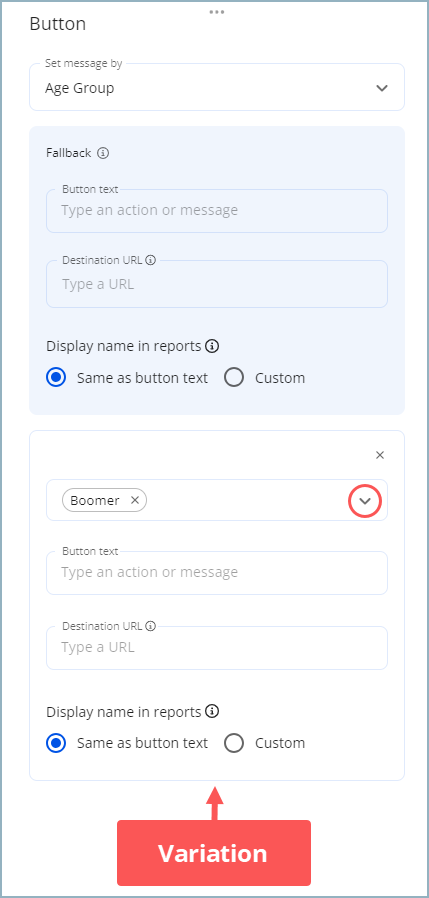Close the Boomer variation card

[x=380, y=455]
